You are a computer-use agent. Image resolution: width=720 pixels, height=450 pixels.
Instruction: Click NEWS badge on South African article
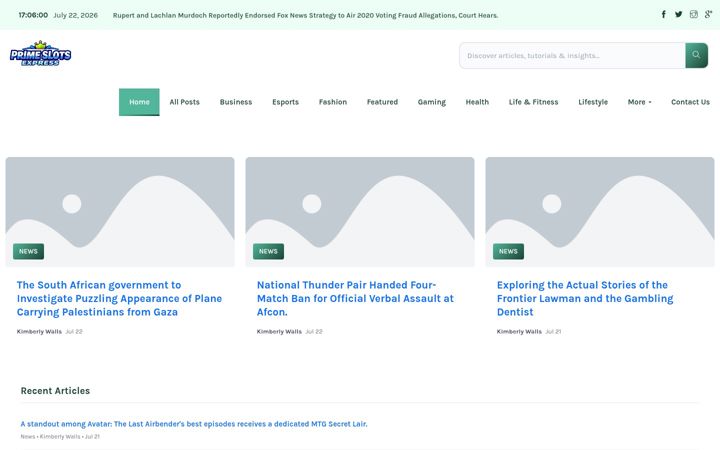coord(28,251)
